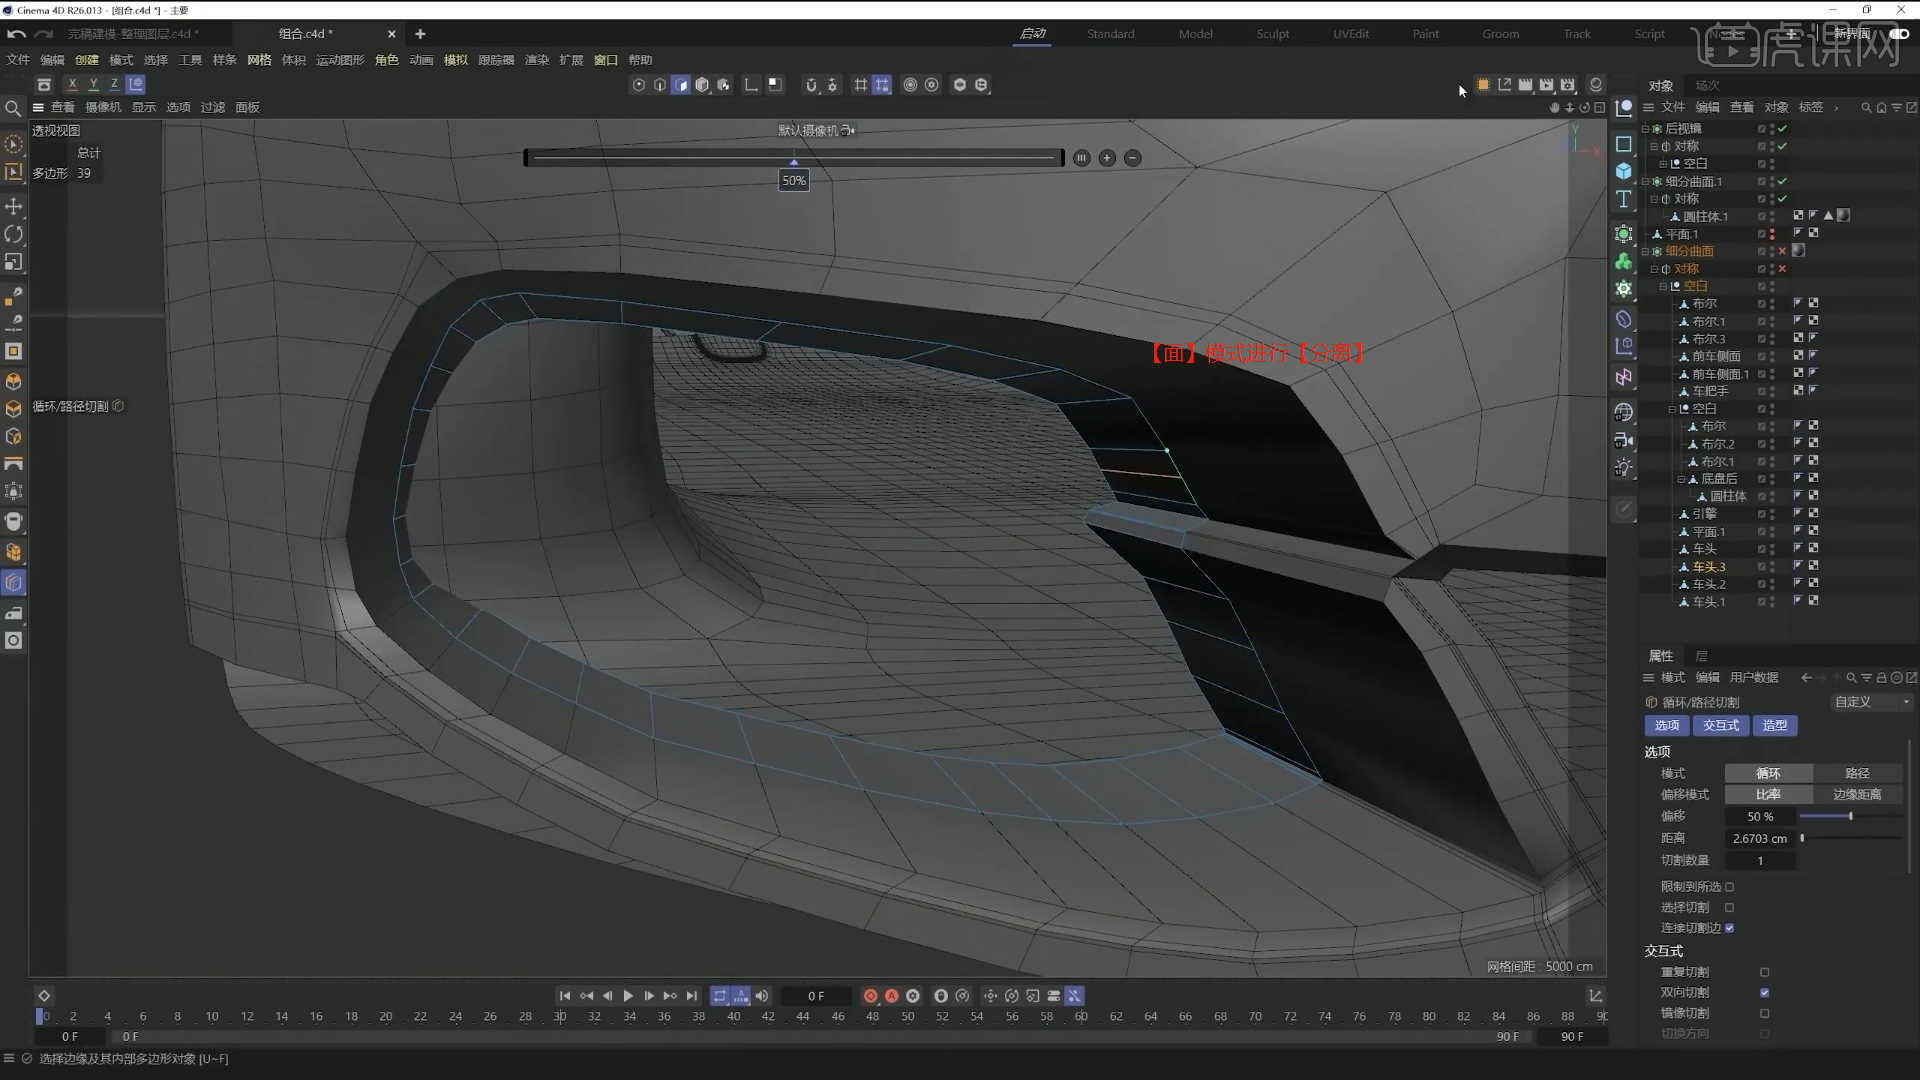Jump to the animation start
Screen dimensions: 1920x1080
click(565, 996)
